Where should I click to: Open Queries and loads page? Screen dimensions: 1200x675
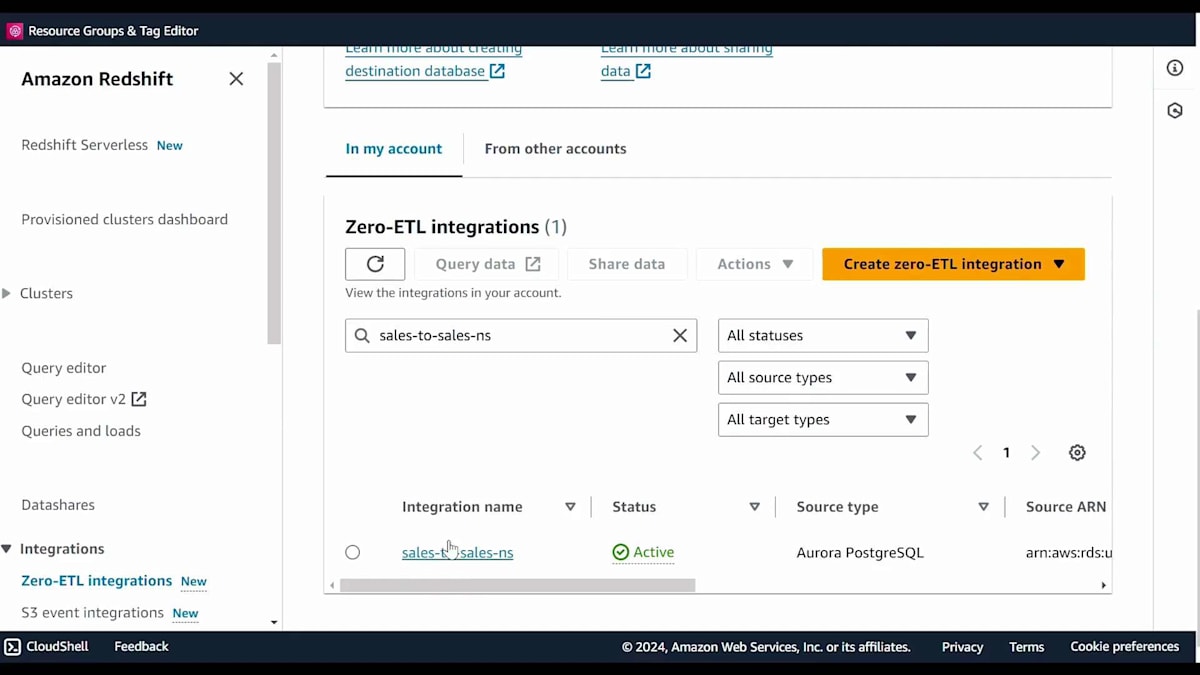[81, 431]
